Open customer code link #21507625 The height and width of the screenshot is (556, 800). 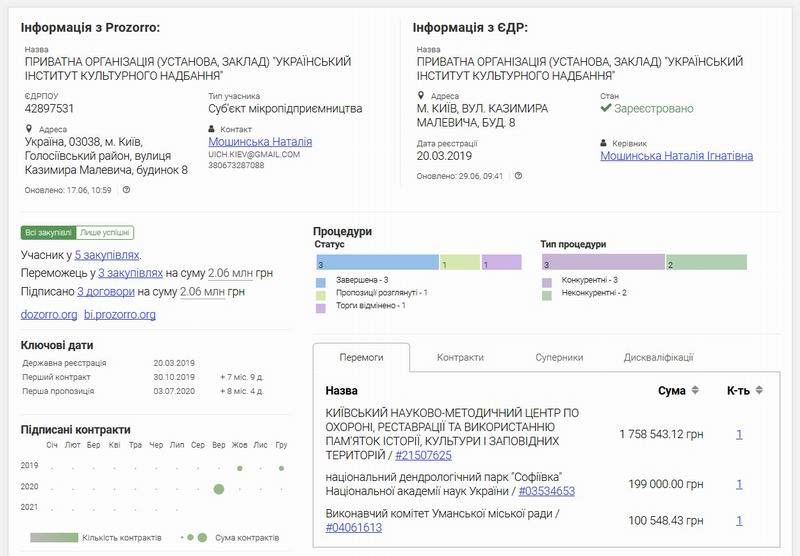coord(423,455)
